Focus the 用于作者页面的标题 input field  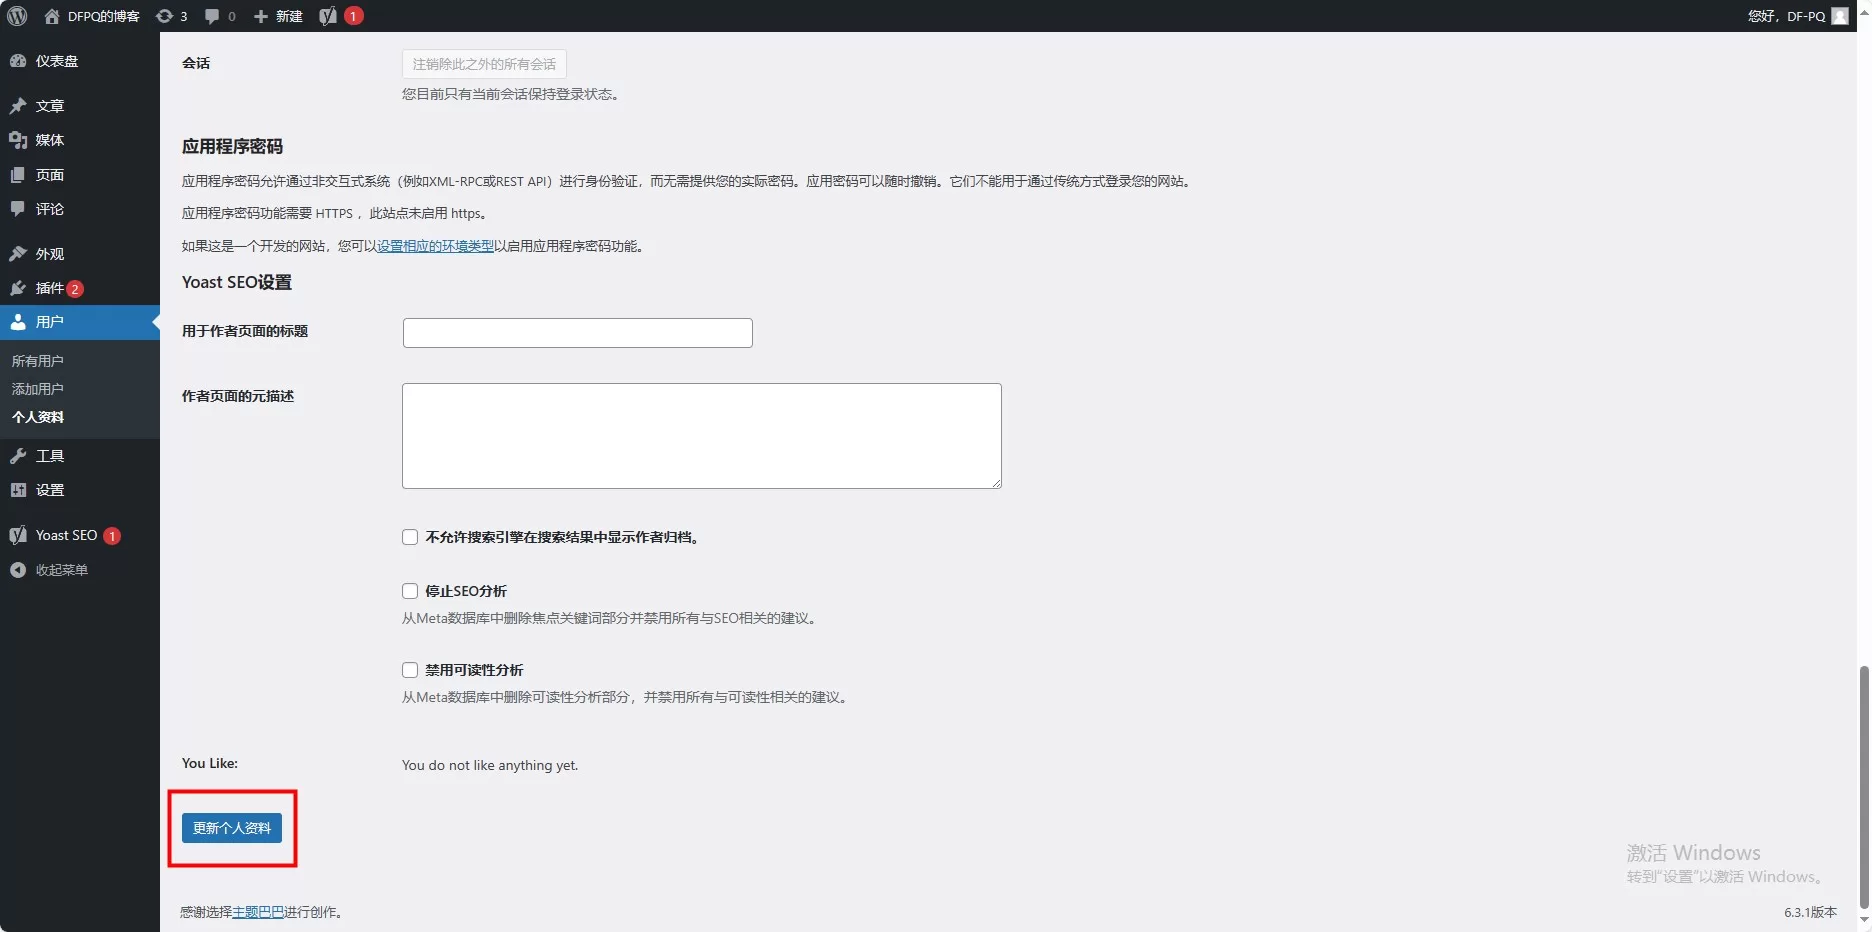point(577,333)
